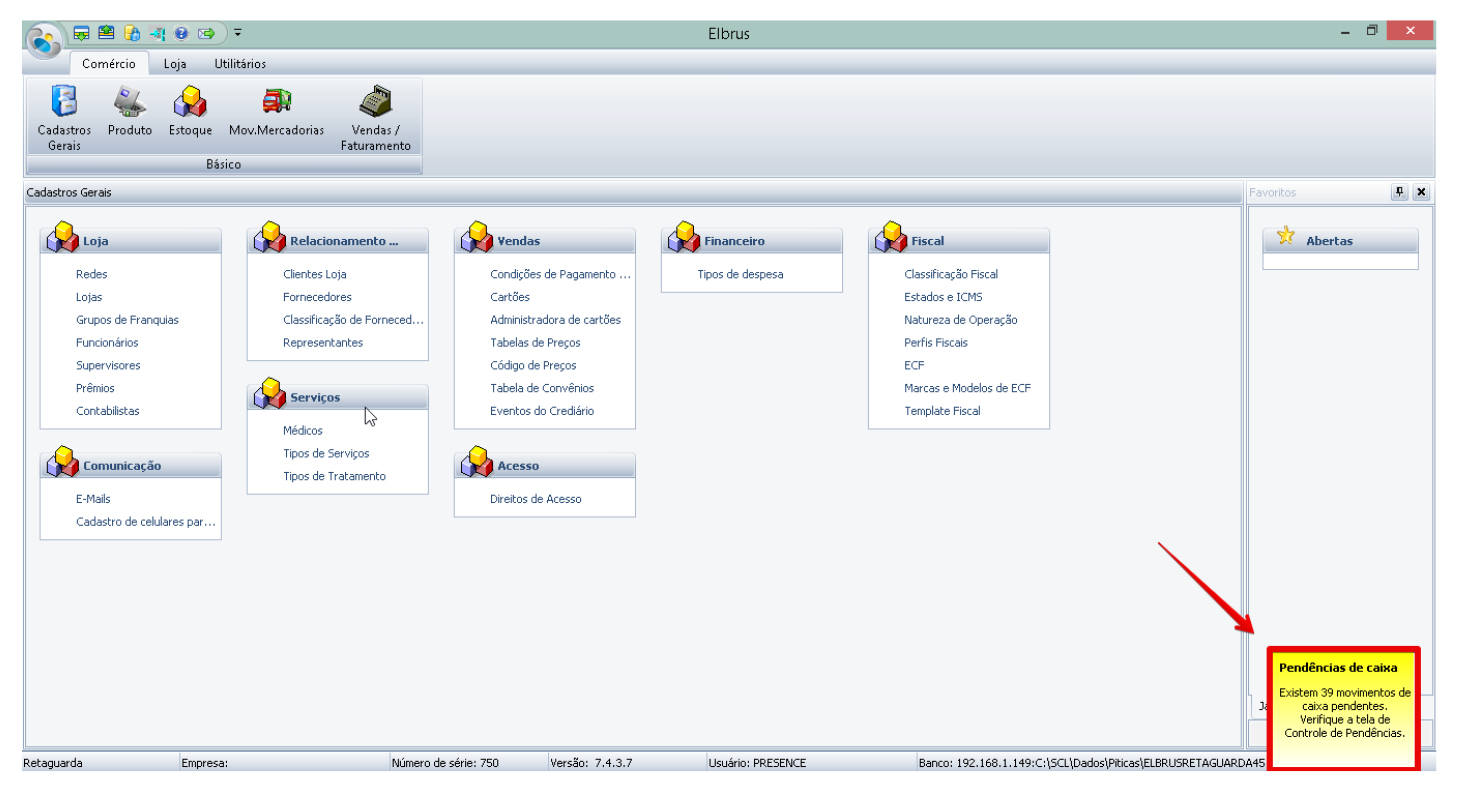
Task: Open the Estoque module icon
Action: [x=190, y=112]
